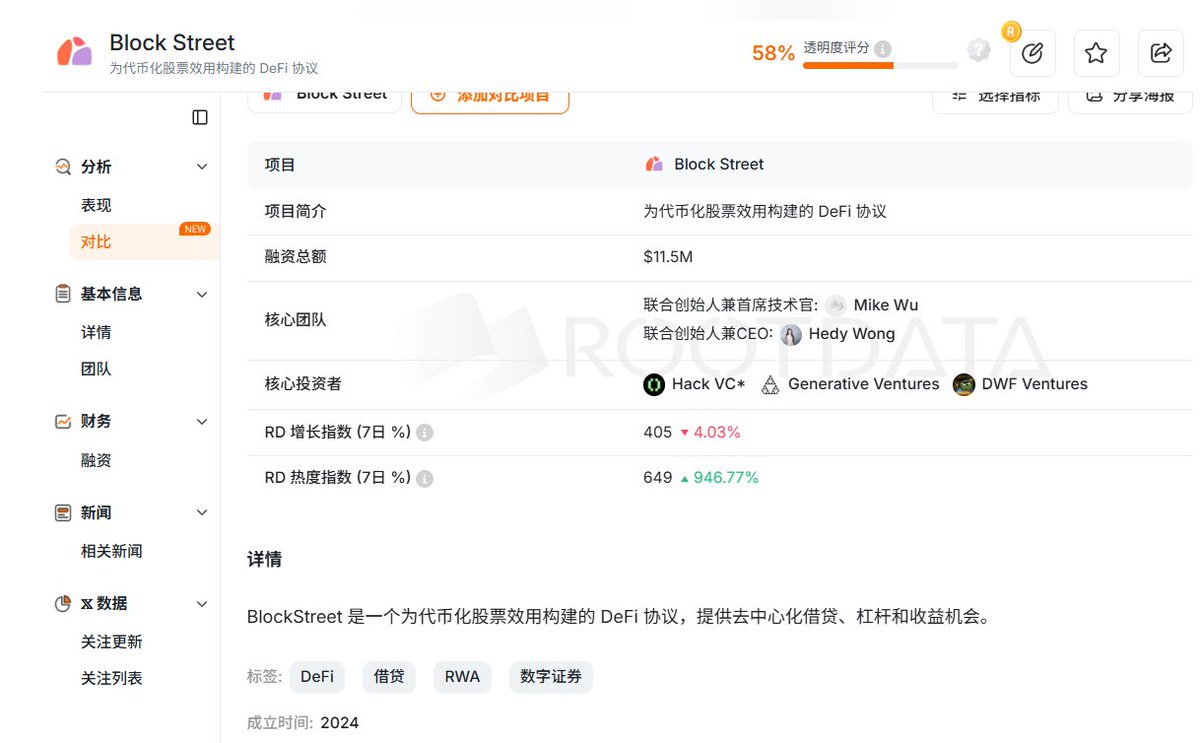Click the help question mark icon

(x=978, y=49)
